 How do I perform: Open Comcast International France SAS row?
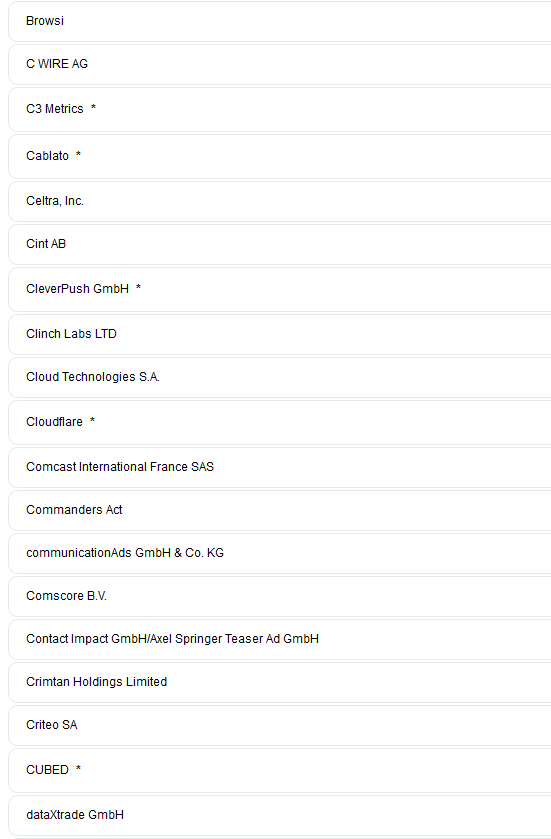tap(280, 467)
